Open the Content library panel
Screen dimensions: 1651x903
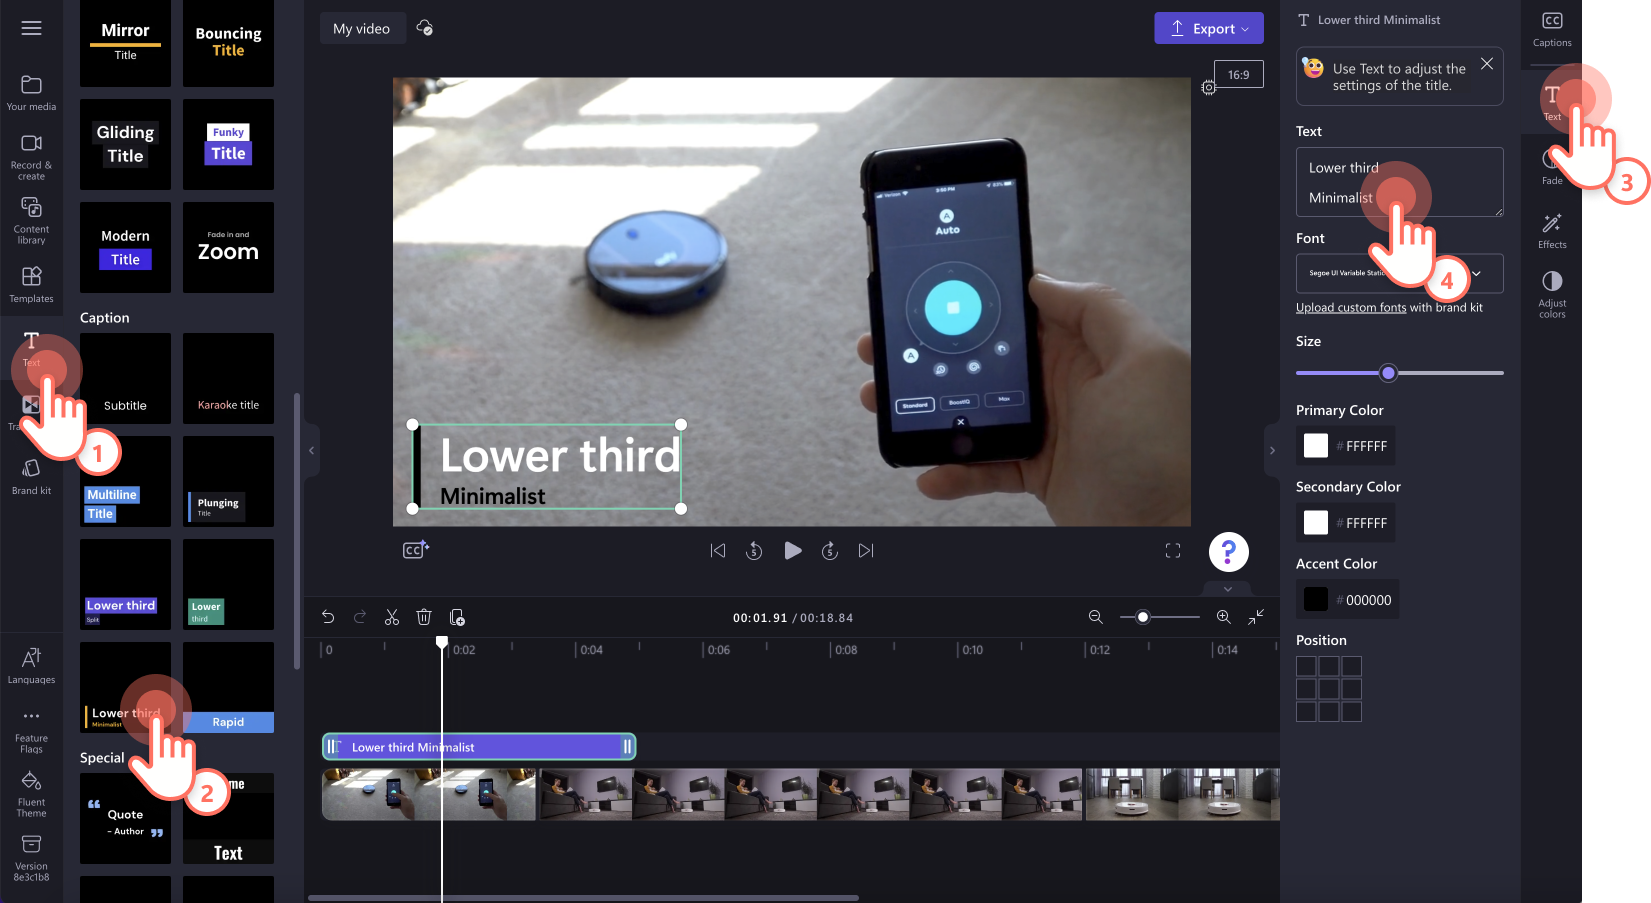pos(31,220)
